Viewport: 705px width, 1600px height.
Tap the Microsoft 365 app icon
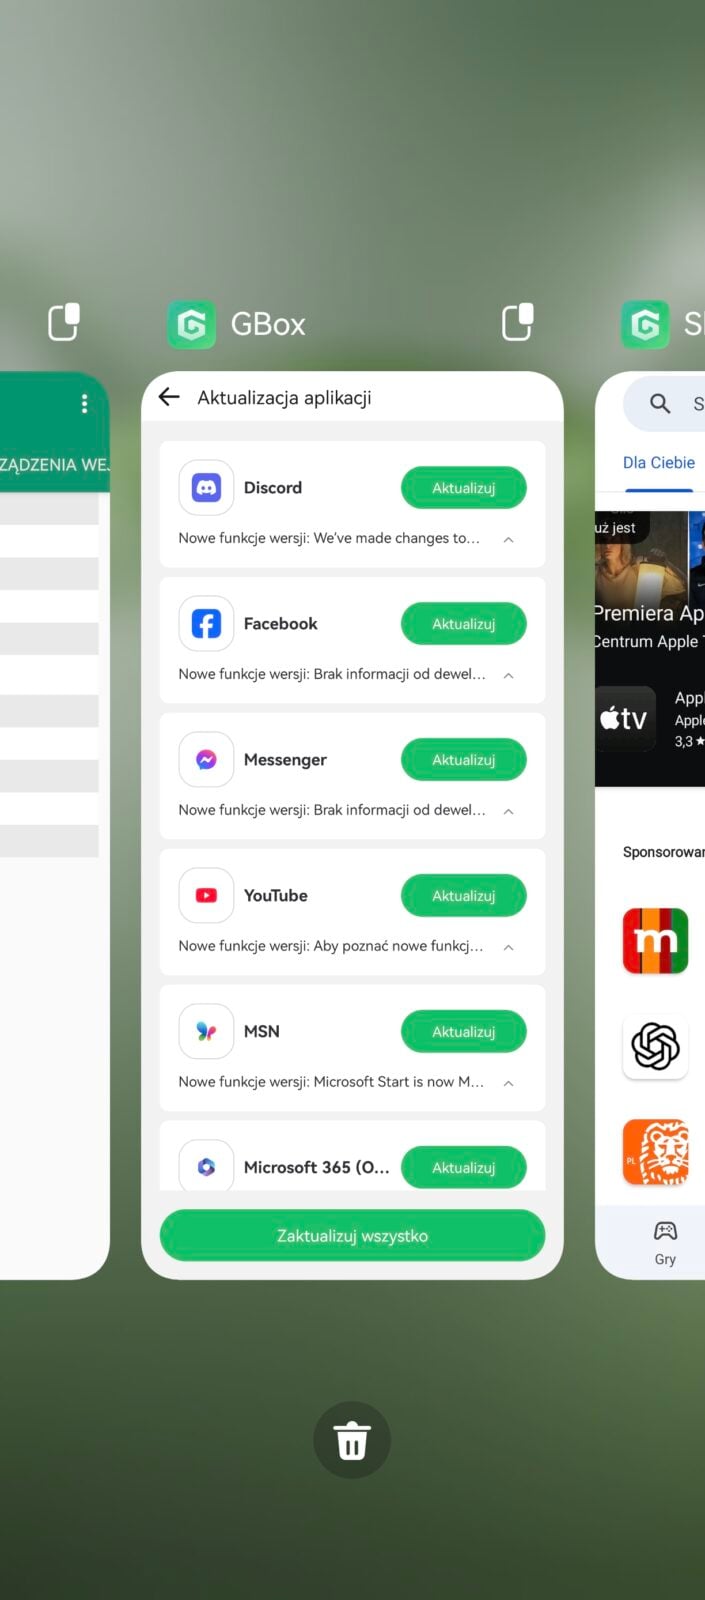tap(206, 1165)
